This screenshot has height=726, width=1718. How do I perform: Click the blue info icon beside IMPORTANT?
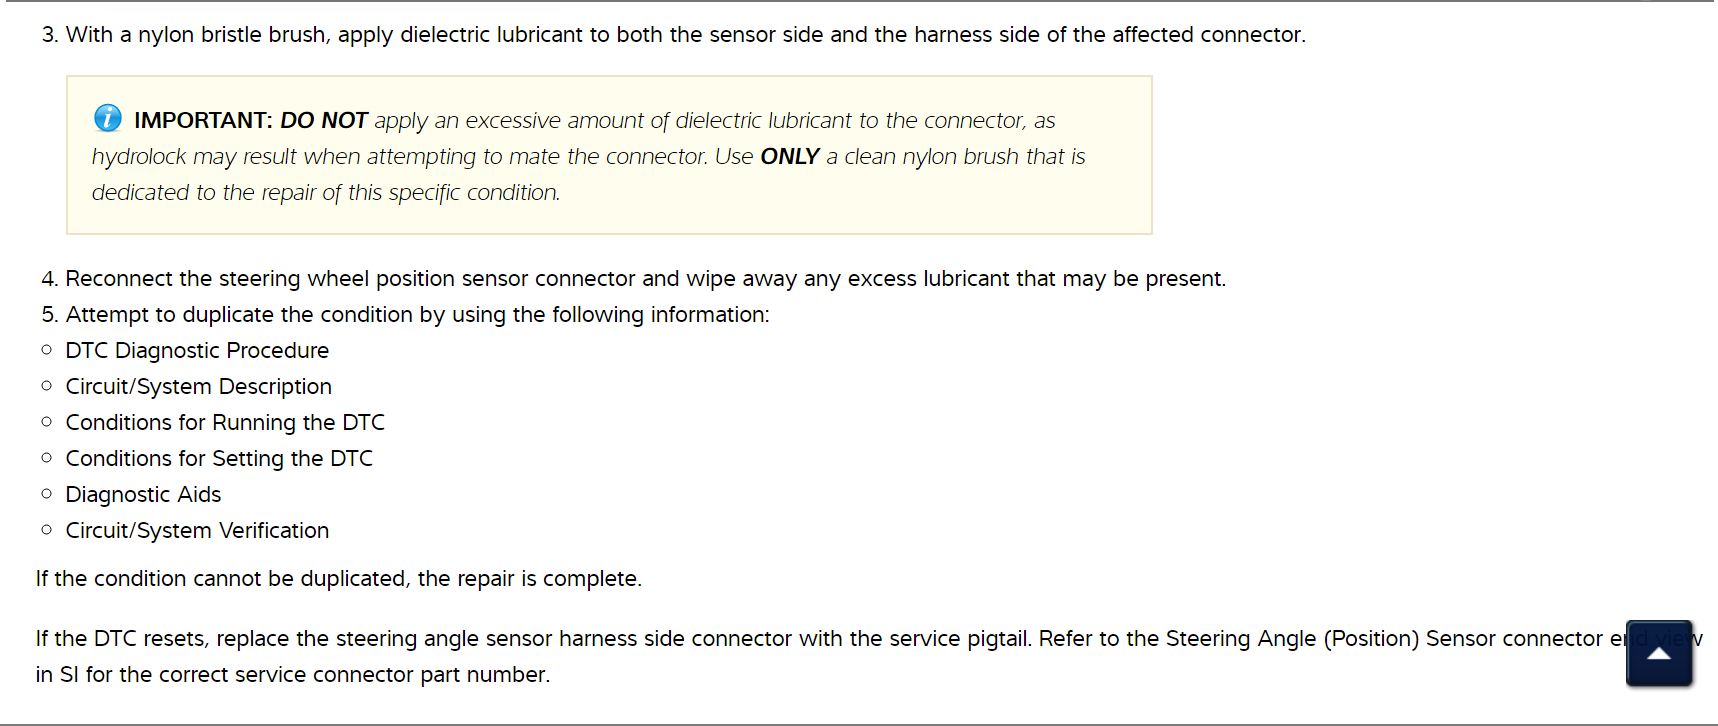tap(107, 118)
